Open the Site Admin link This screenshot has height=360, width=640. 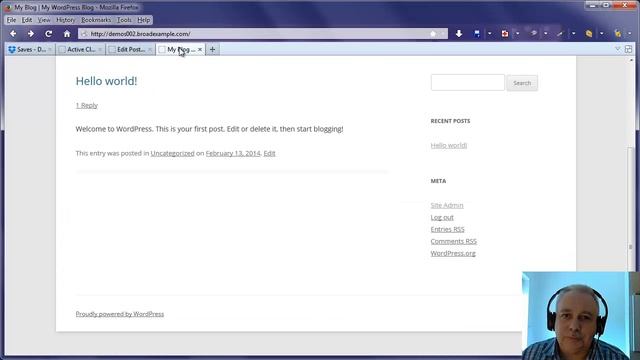pyautogui.click(x=447, y=205)
